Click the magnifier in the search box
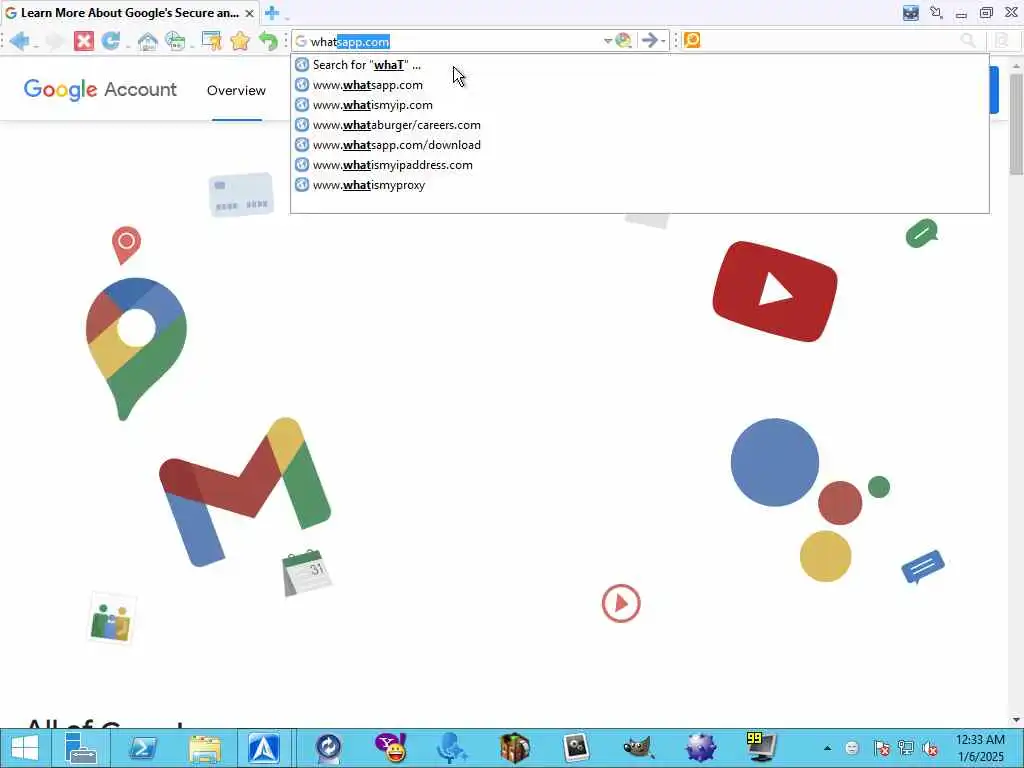Image resolution: width=1024 pixels, height=768 pixels. tap(968, 40)
